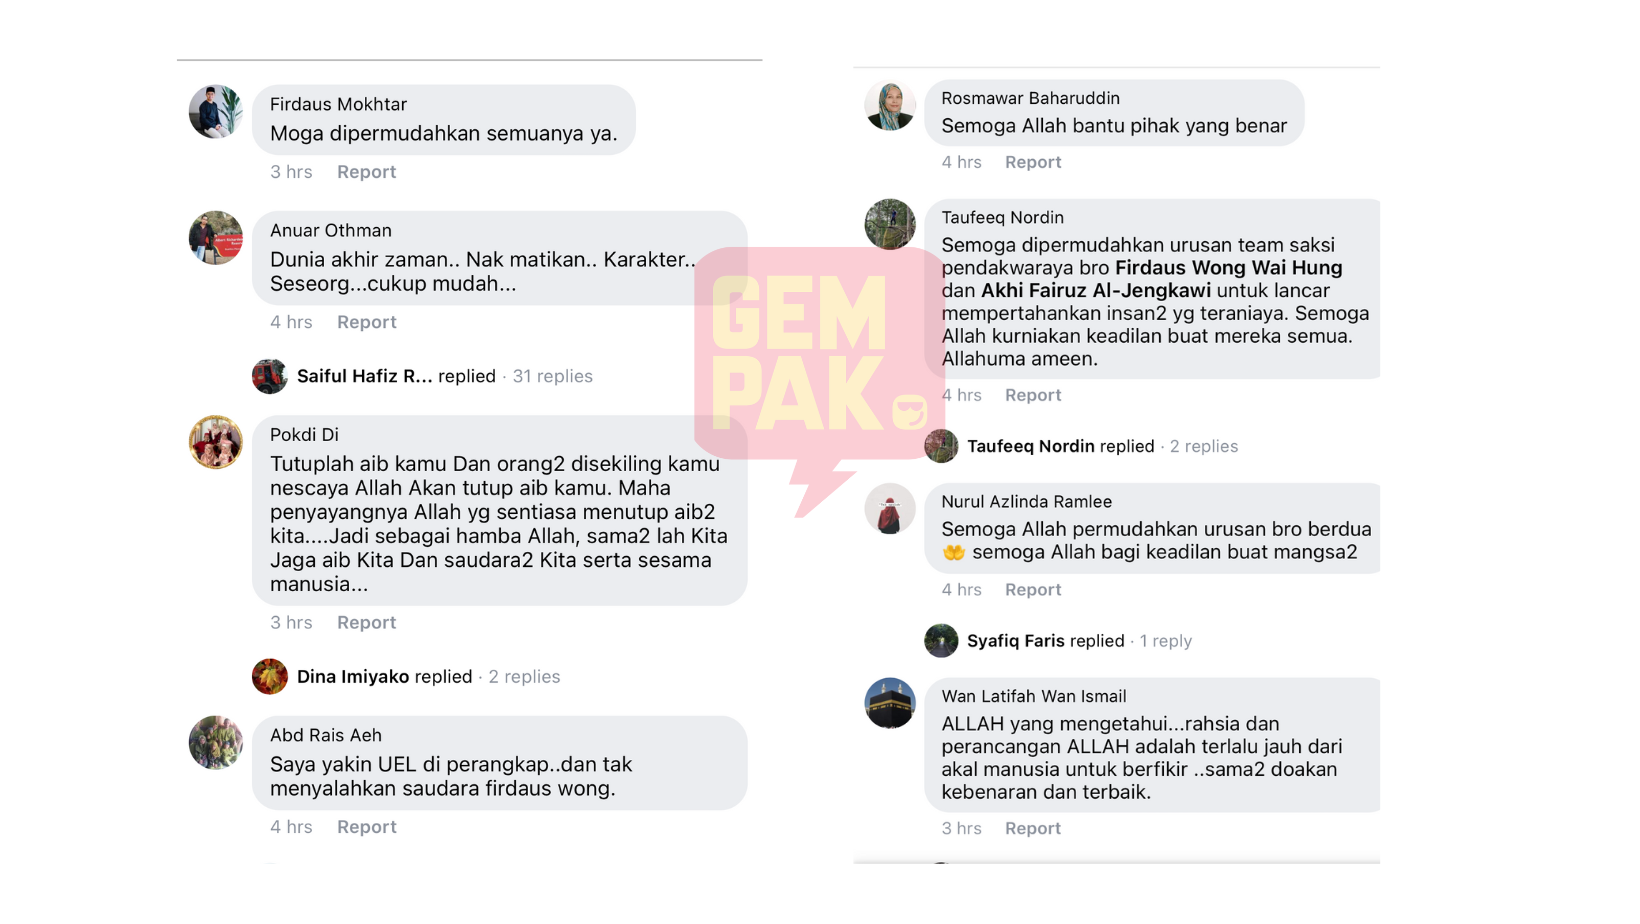Report Pokdi Di's comment

(x=366, y=623)
